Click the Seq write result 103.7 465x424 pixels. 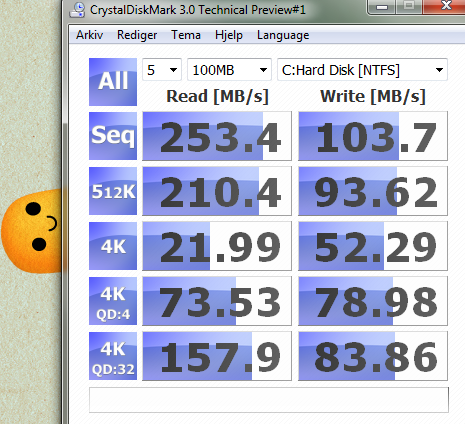click(373, 136)
